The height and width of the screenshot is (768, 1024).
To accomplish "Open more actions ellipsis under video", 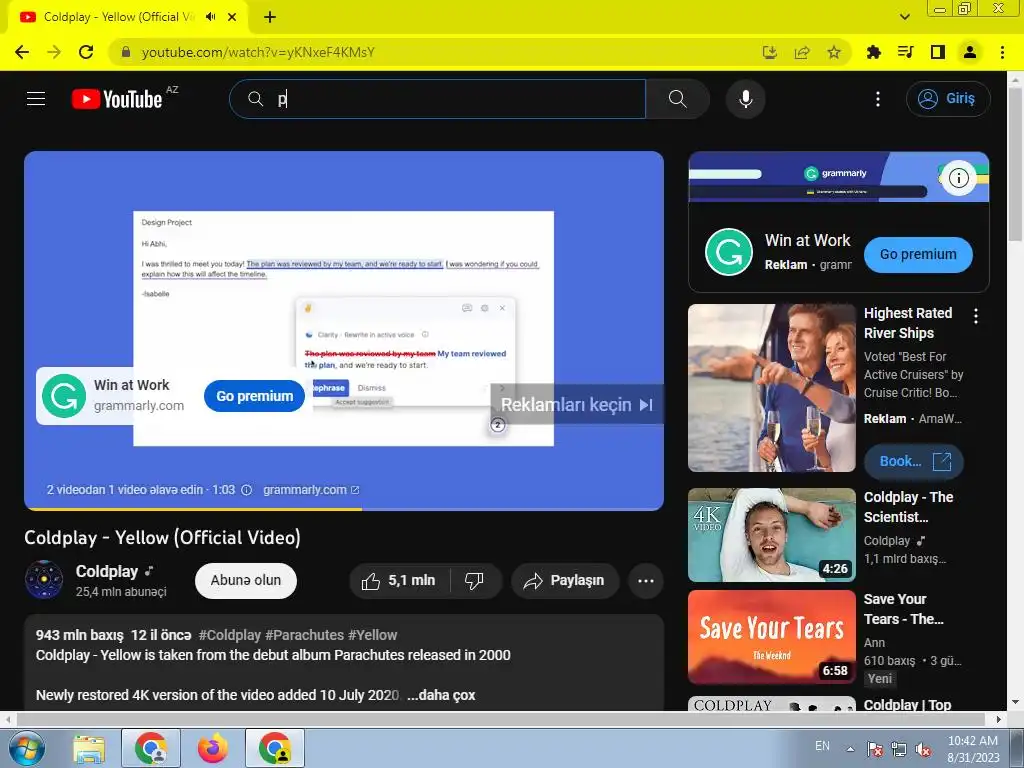I will click(x=646, y=581).
